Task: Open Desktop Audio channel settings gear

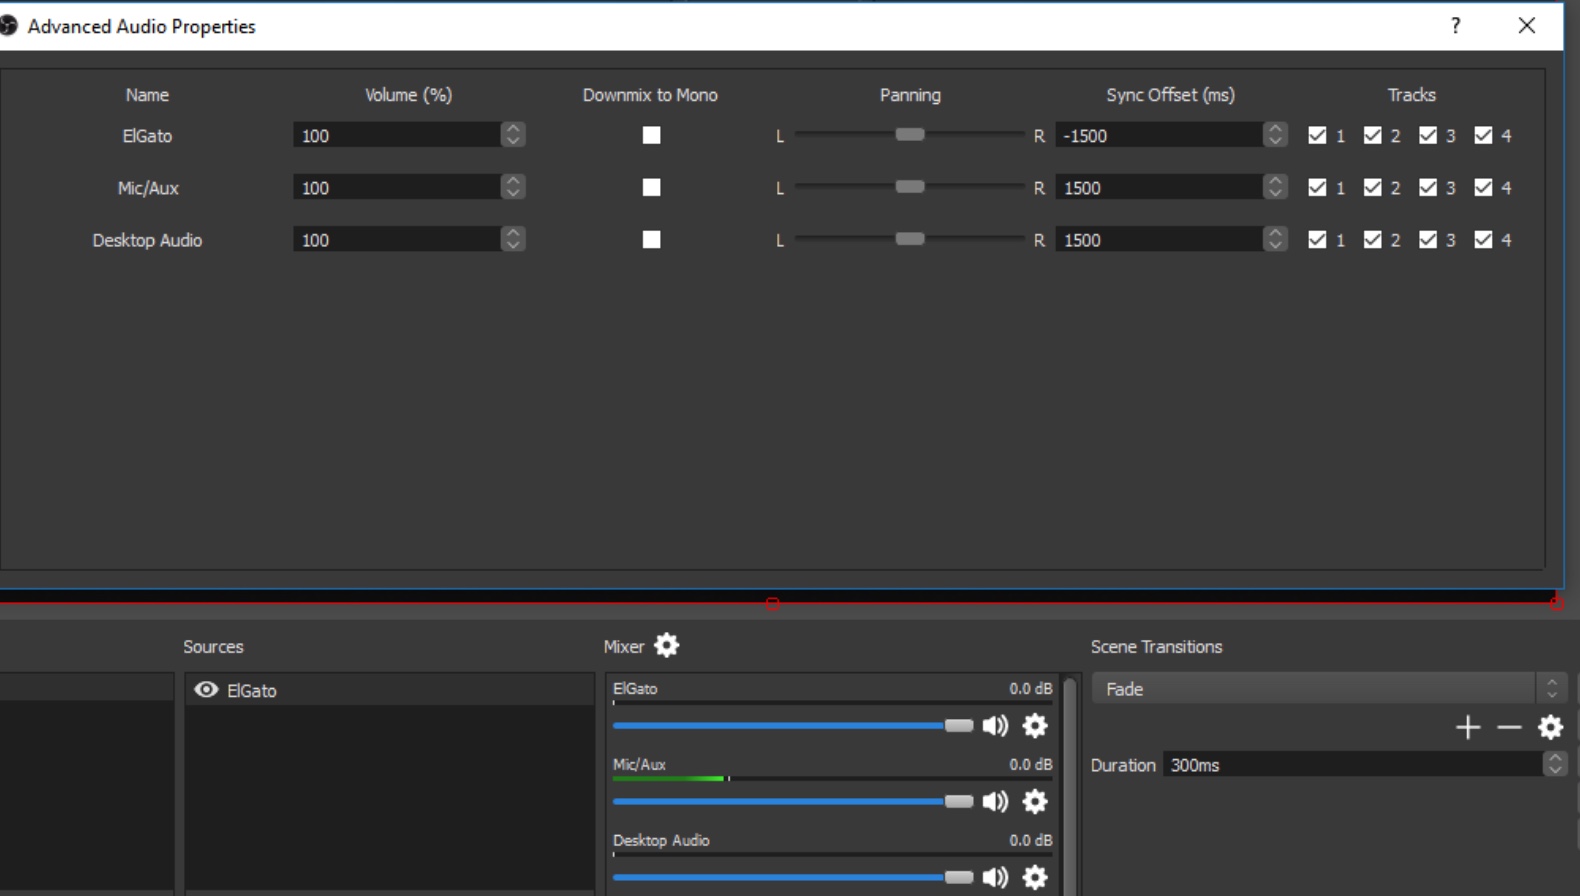Action: (x=1035, y=877)
